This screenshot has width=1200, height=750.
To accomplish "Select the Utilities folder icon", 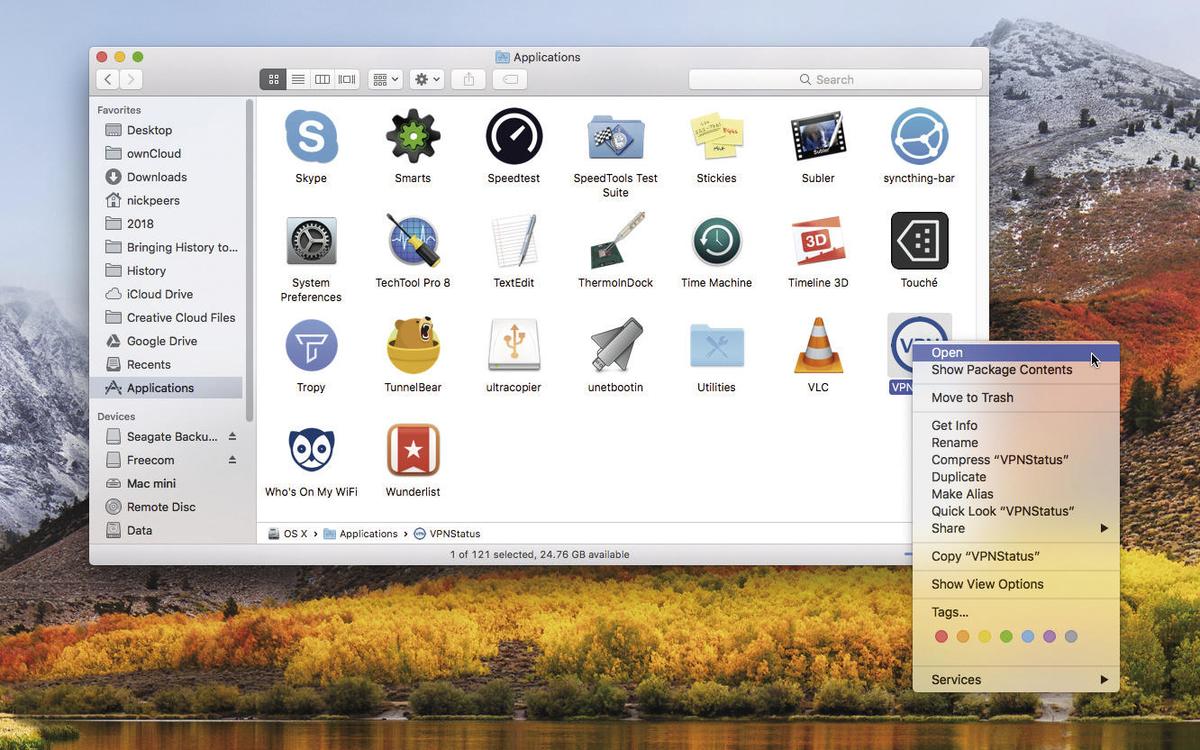I will tap(717, 346).
